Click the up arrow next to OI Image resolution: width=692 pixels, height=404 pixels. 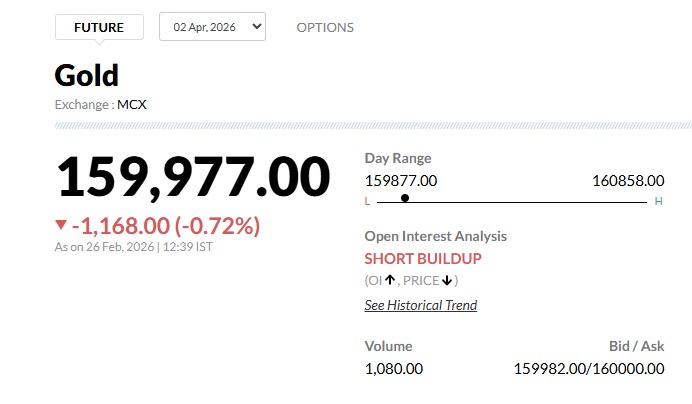[x=390, y=281]
